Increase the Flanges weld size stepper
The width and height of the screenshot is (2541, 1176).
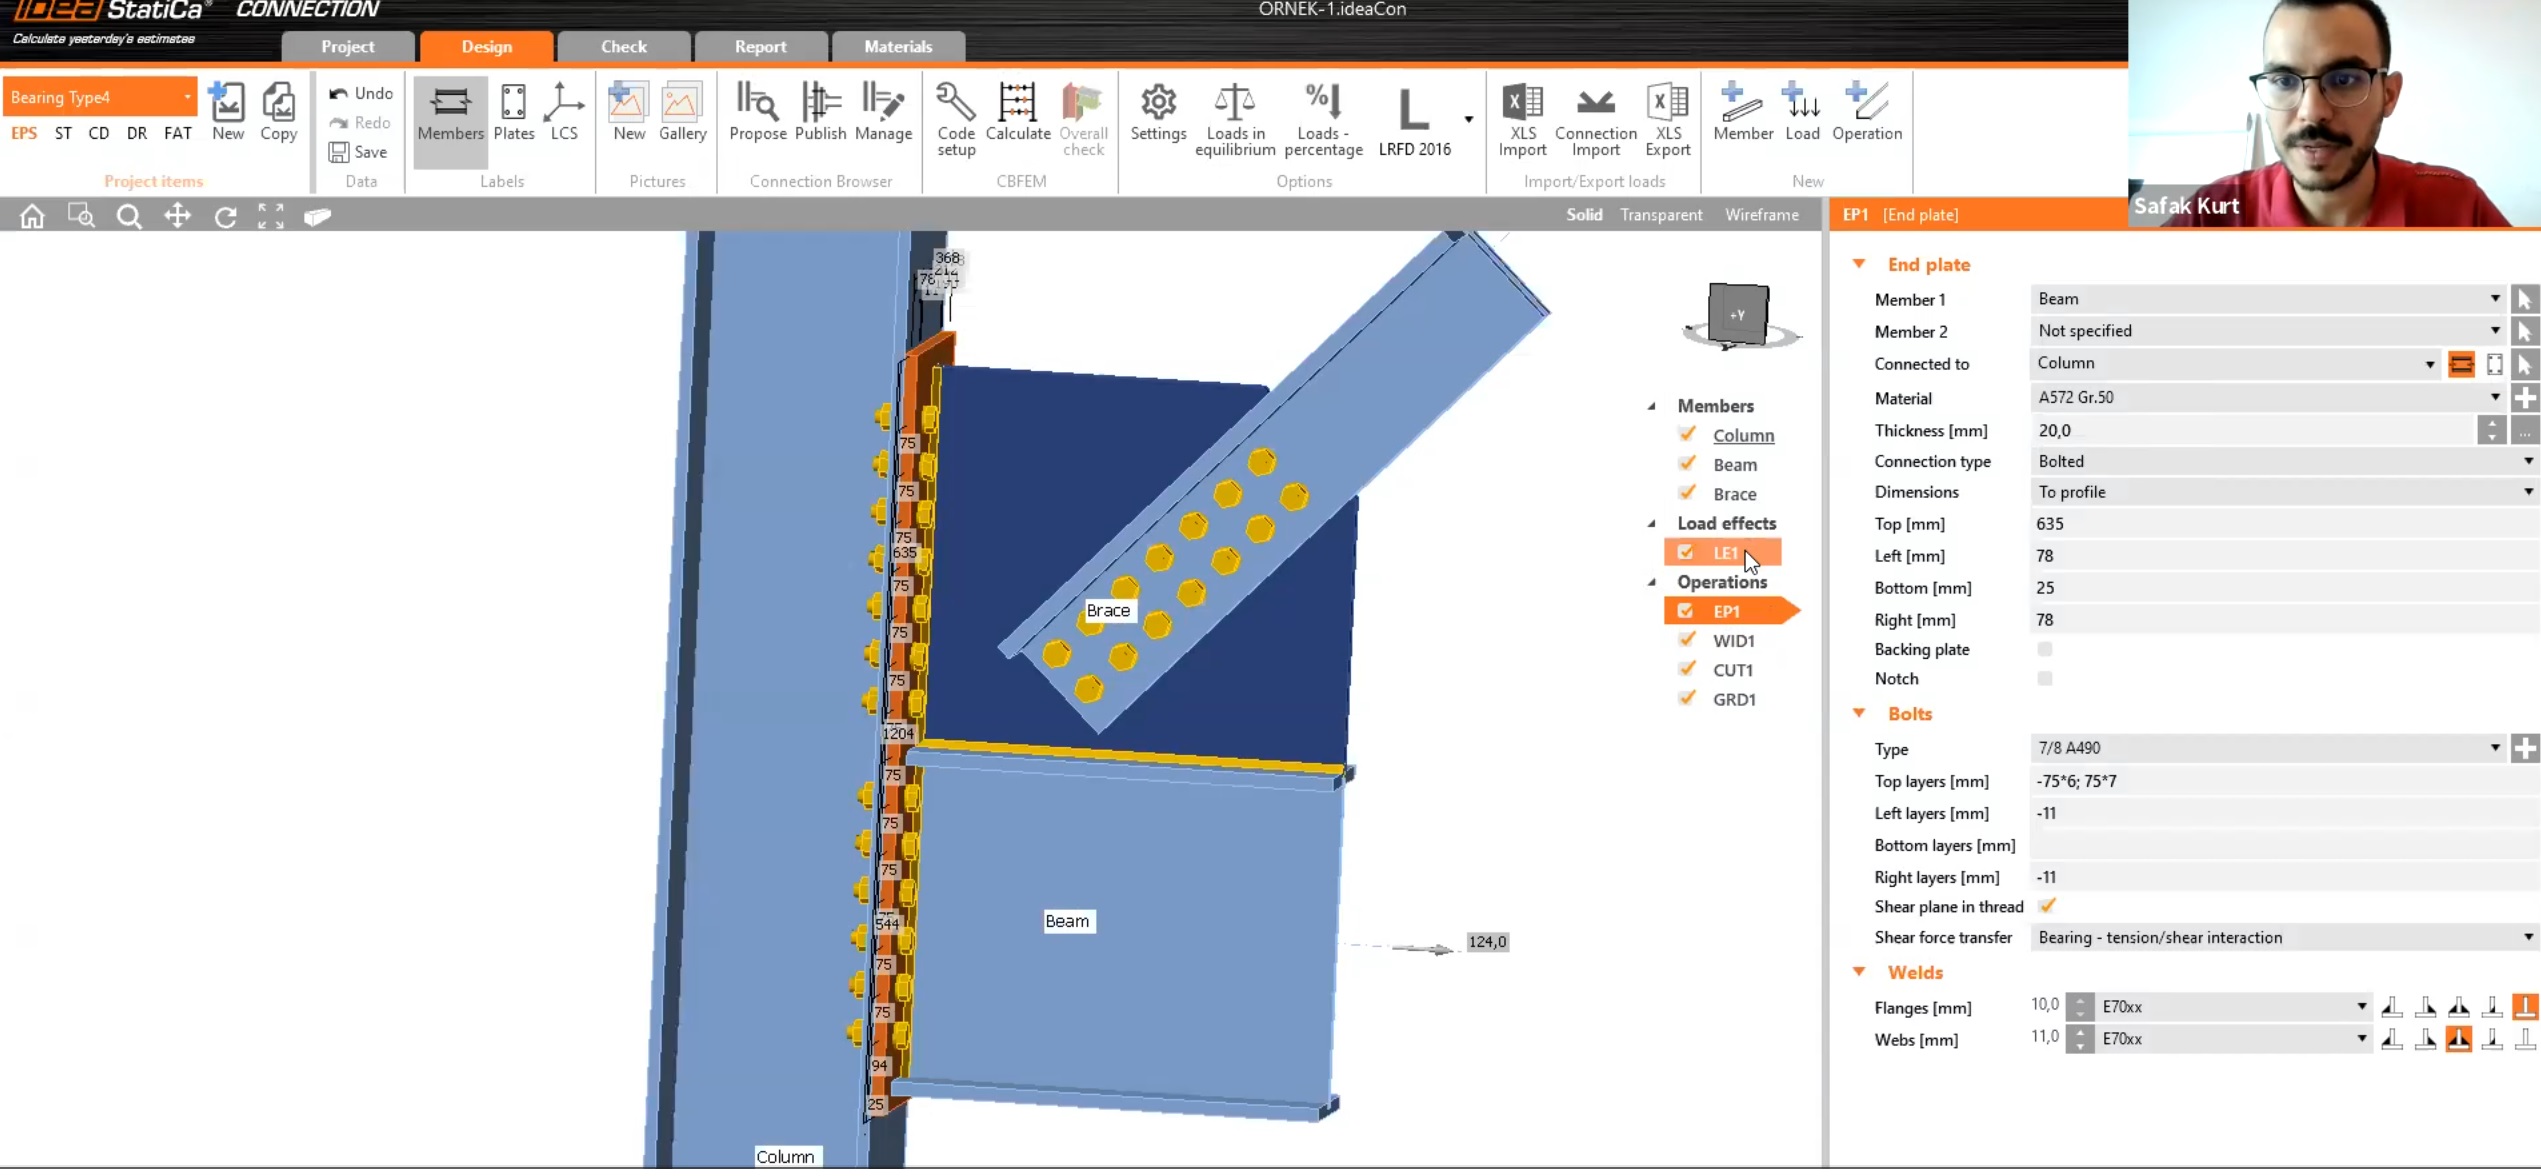coord(2080,999)
